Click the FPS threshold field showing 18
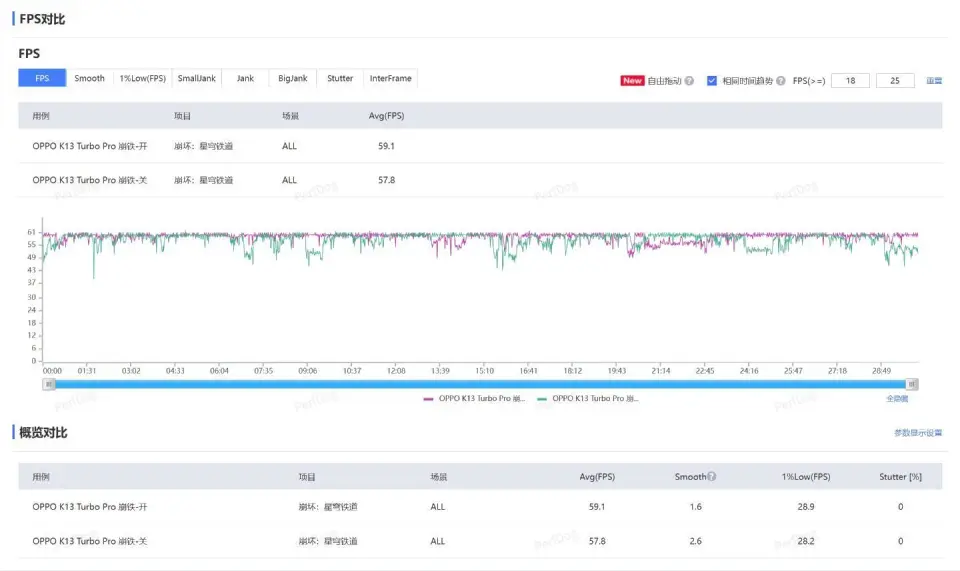 pos(850,81)
